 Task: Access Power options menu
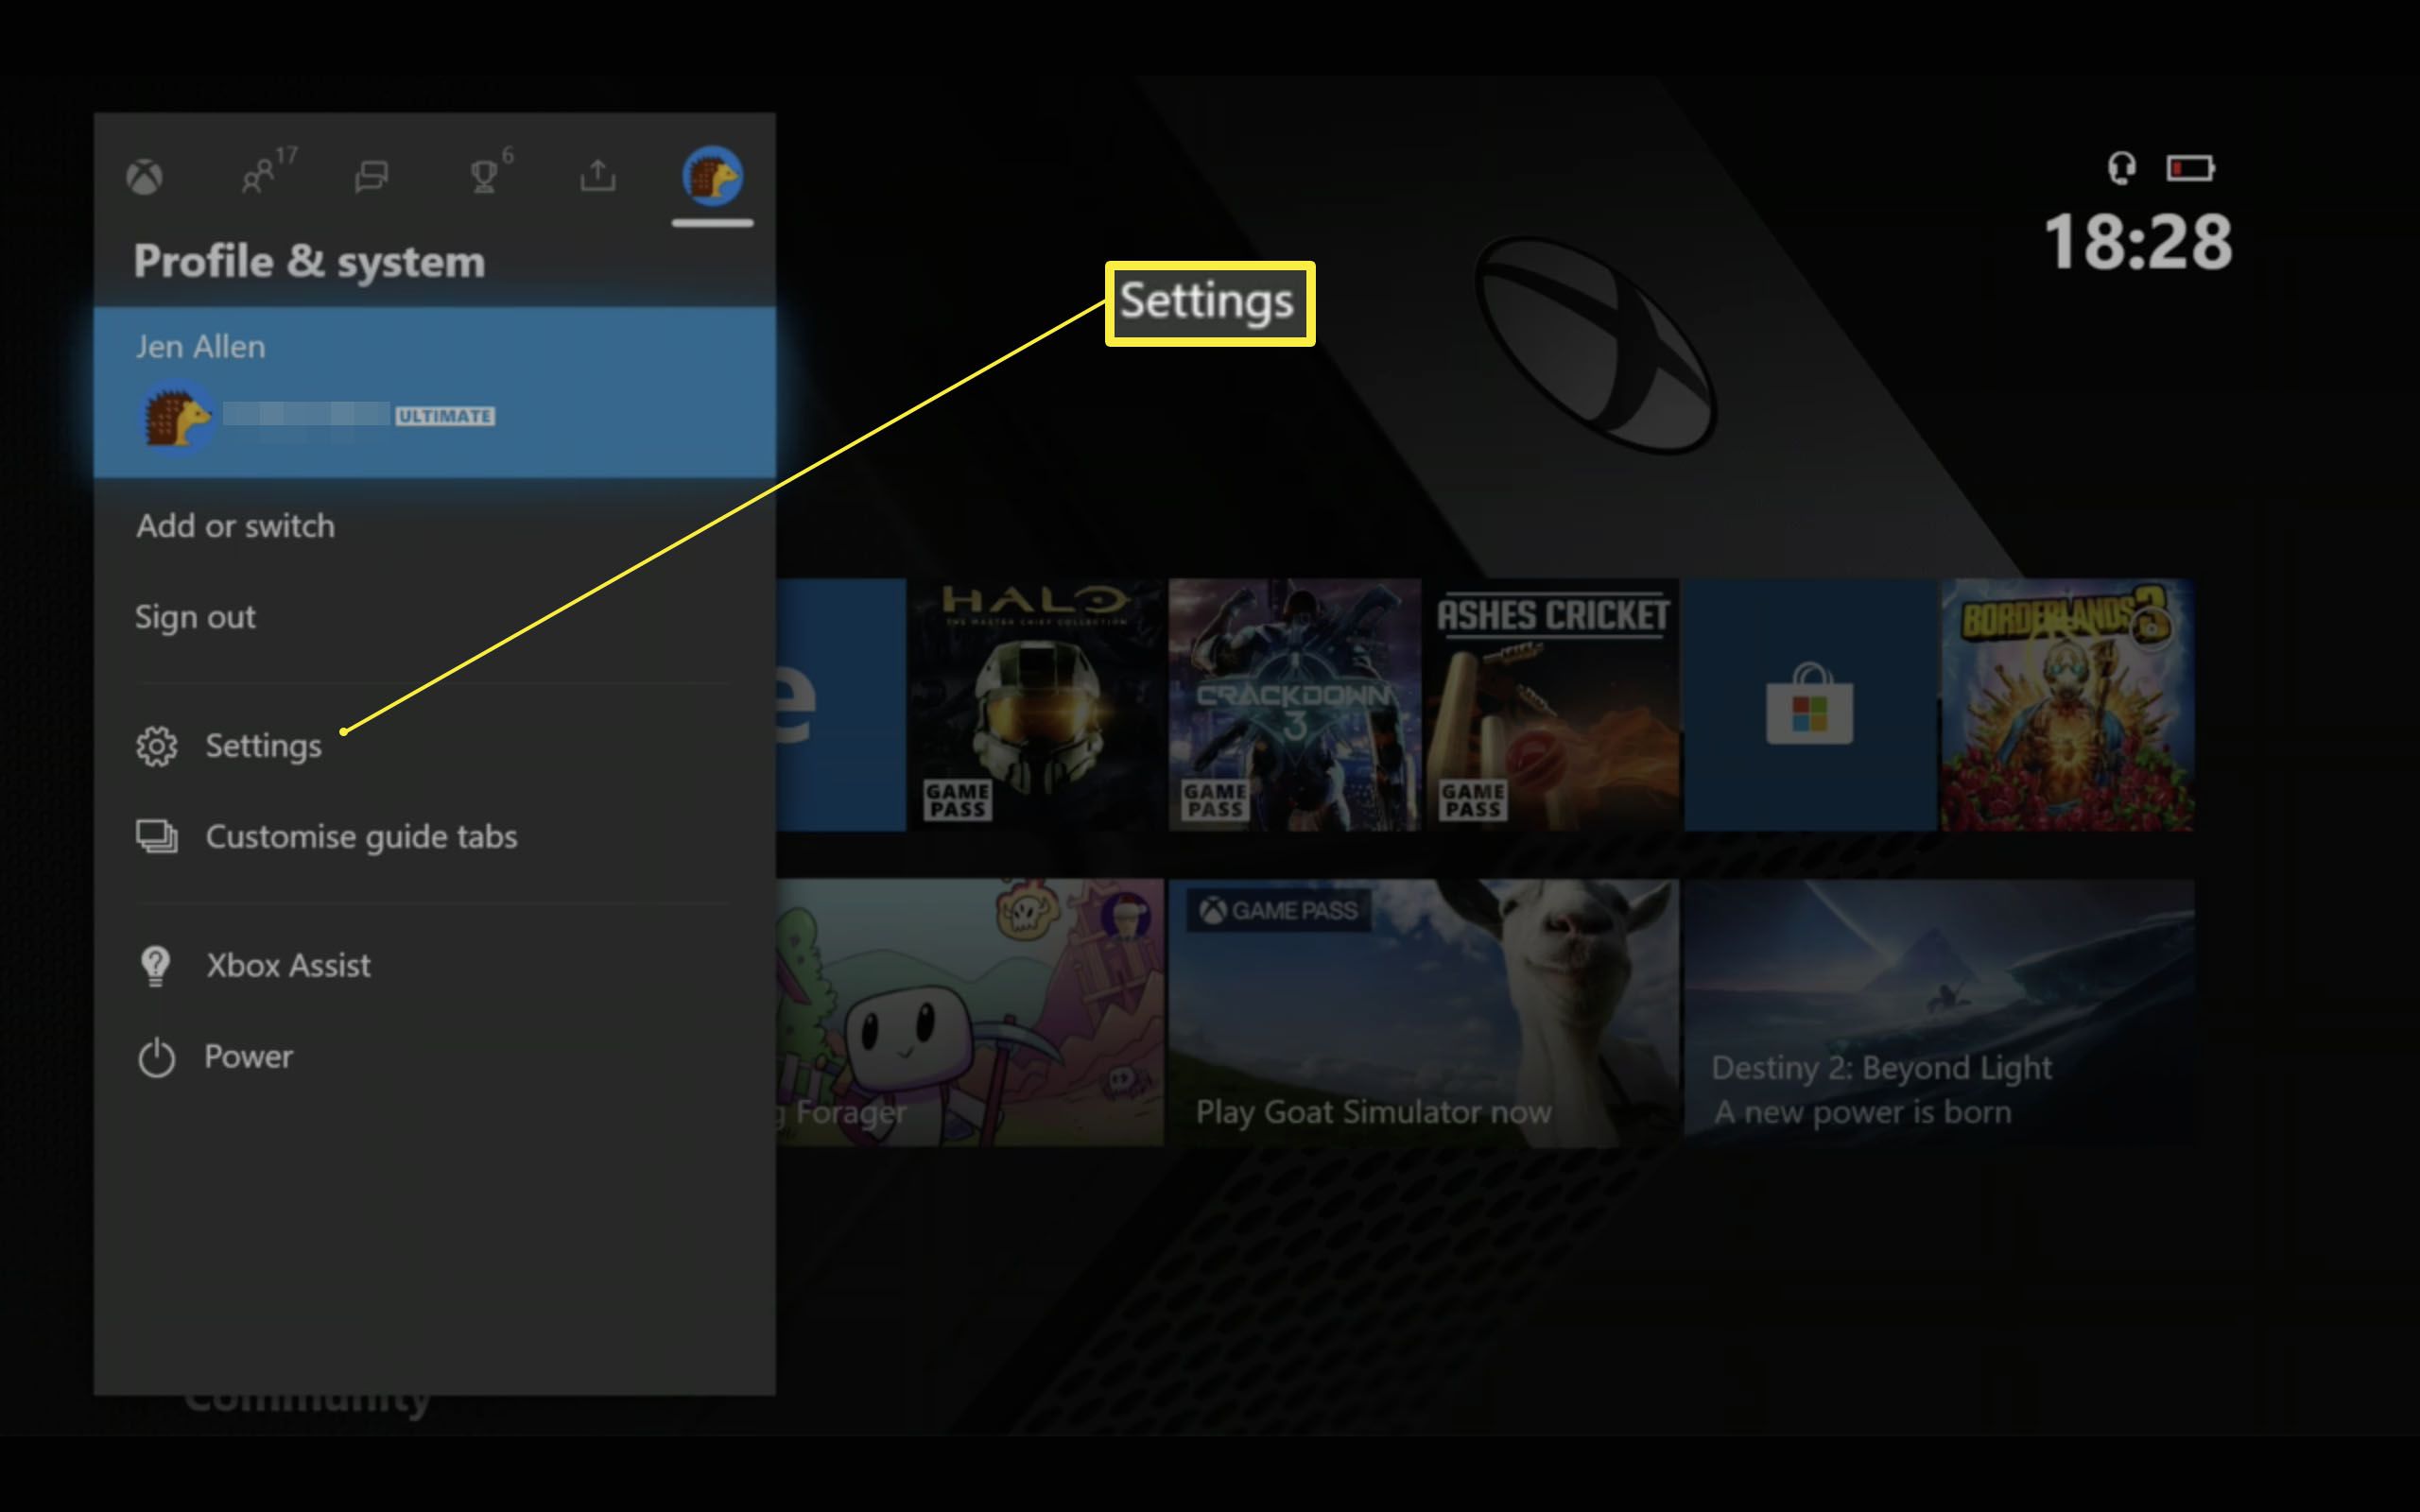pos(248,1056)
